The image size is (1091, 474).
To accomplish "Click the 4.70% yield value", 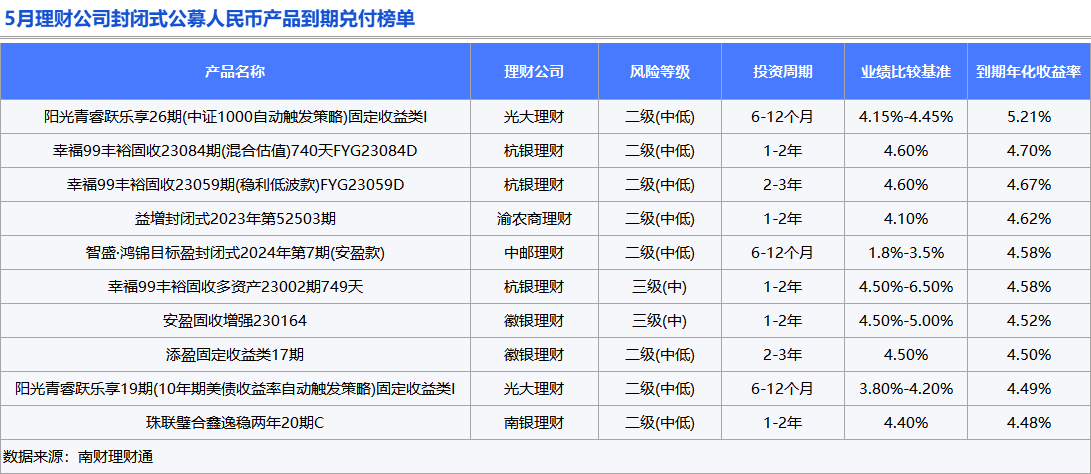I will pyautogui.click(x=1028, y=151).
